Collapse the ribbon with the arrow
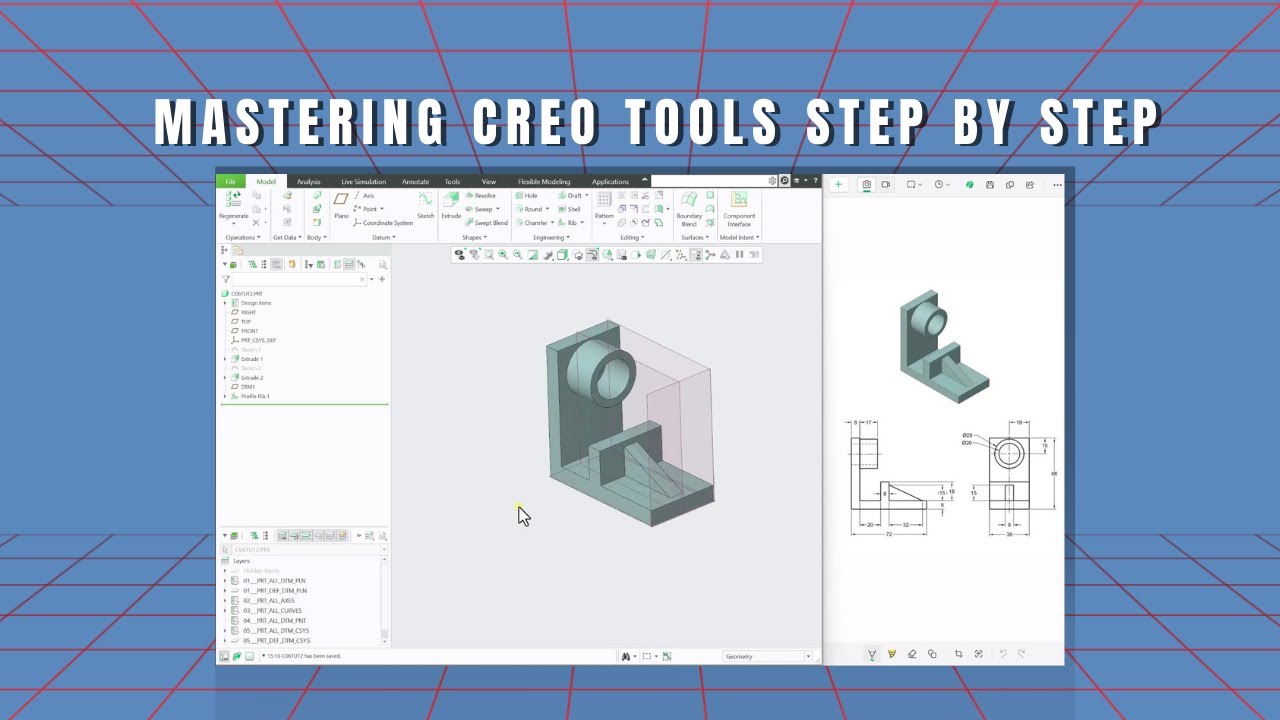 click(645, 181)
